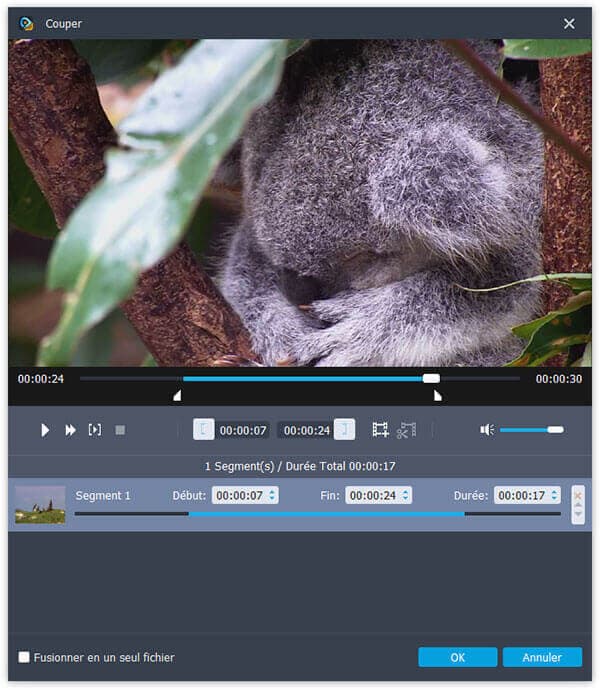The height and width of the screenshot is (690, 600).
Task: Select the Segment 1 thumbnail
Action: pos(40,504)
